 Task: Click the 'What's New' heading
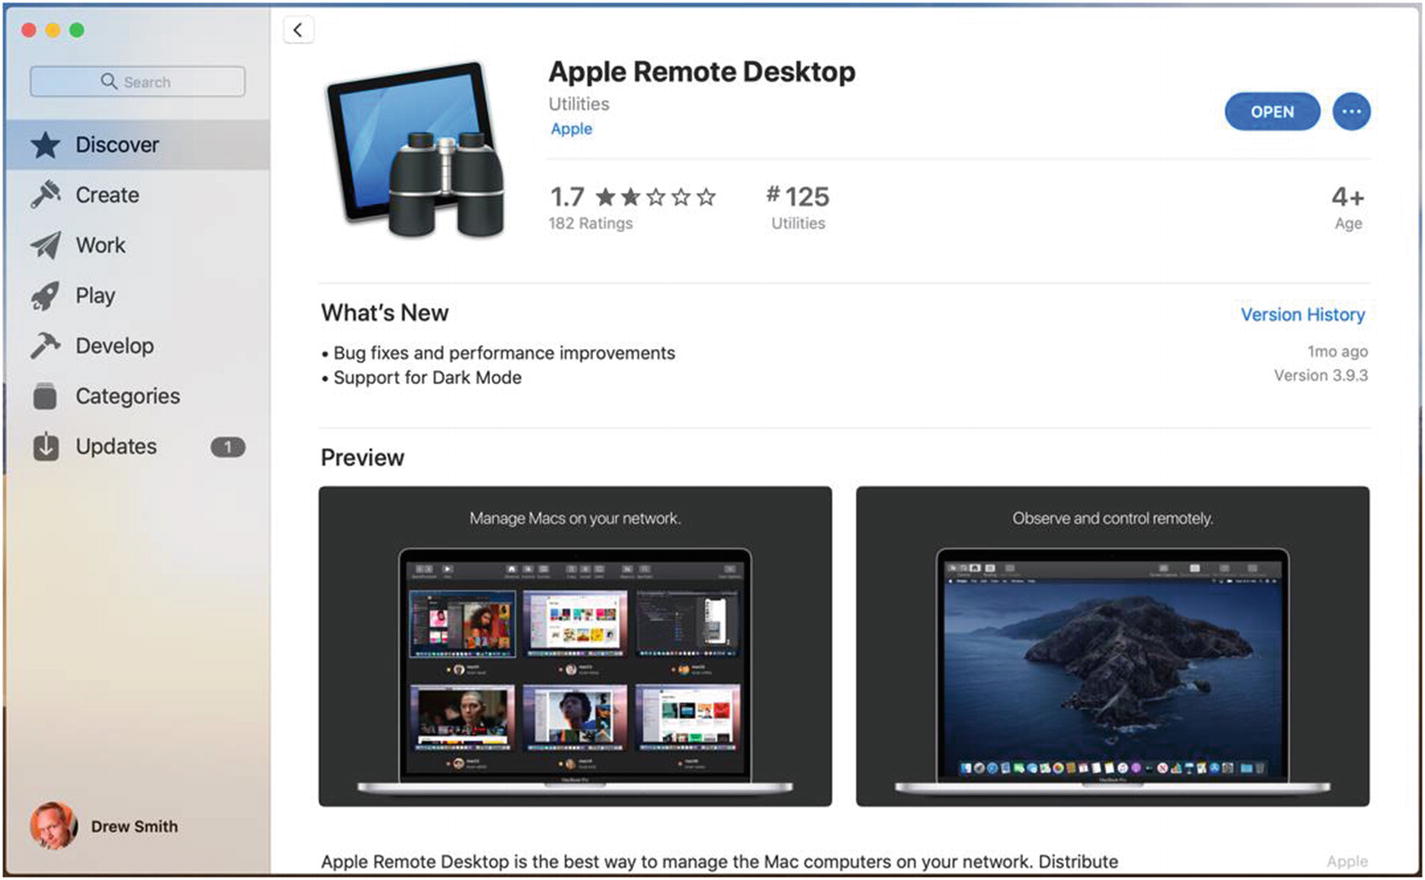coord(385,313)
